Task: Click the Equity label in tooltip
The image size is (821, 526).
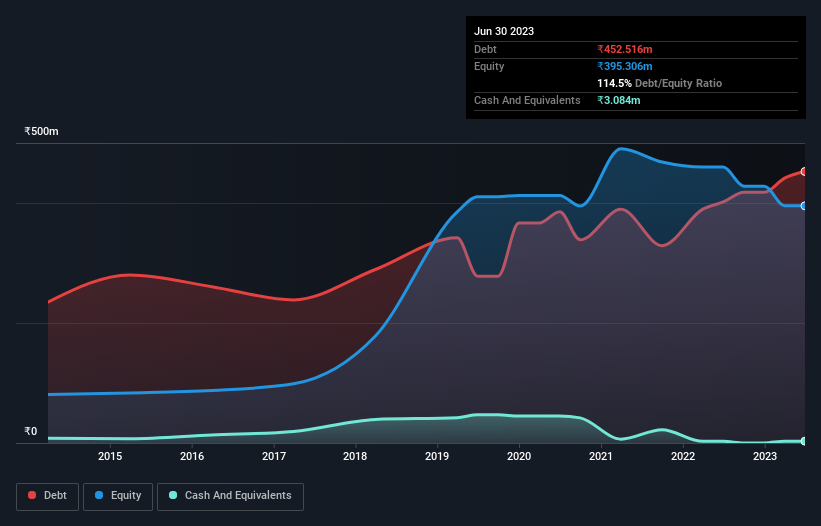Action: [489, 66]
